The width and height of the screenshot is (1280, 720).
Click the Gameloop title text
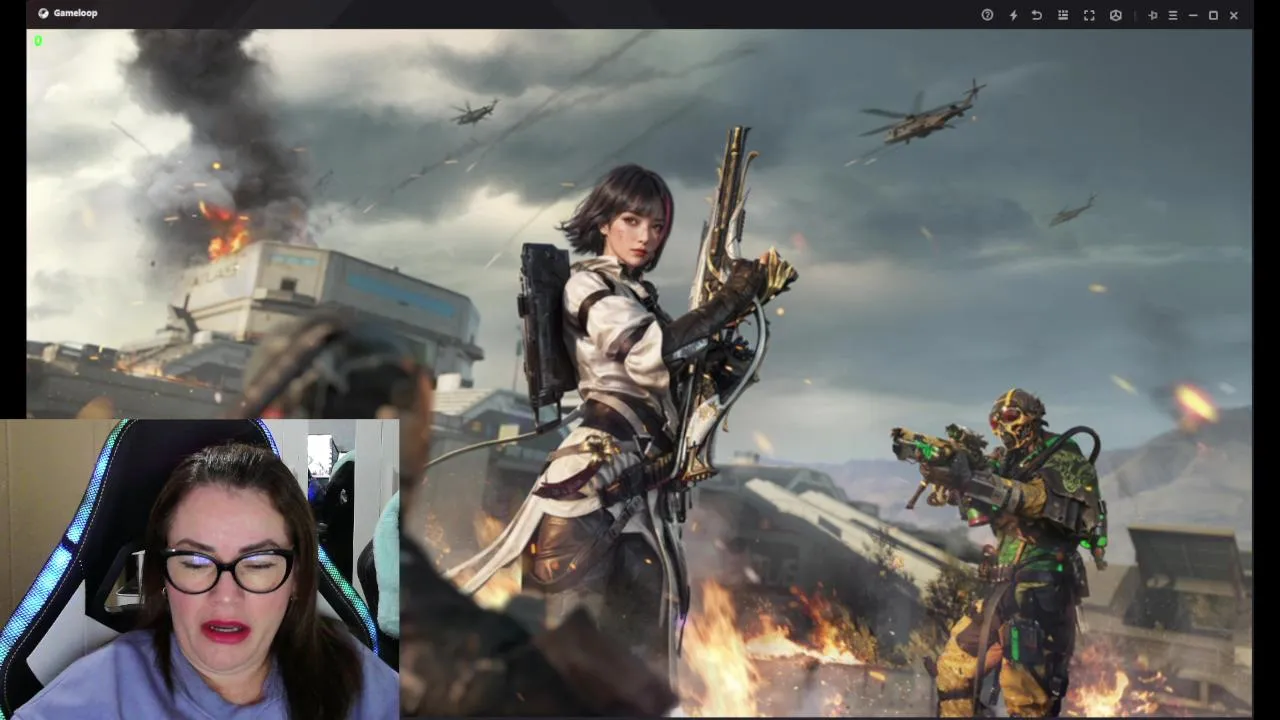76,13
